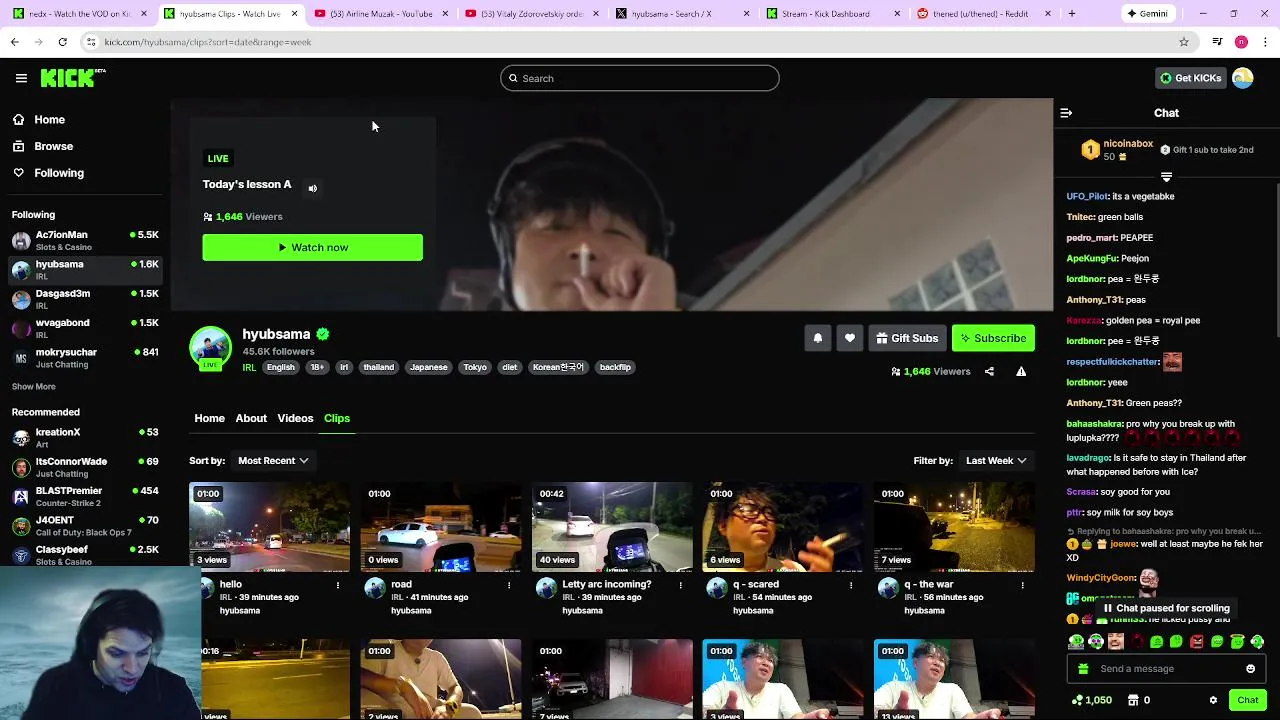This screenshot has height=720, width=1280.
Task: Click the backflip tag
Action: click(615, 367)
